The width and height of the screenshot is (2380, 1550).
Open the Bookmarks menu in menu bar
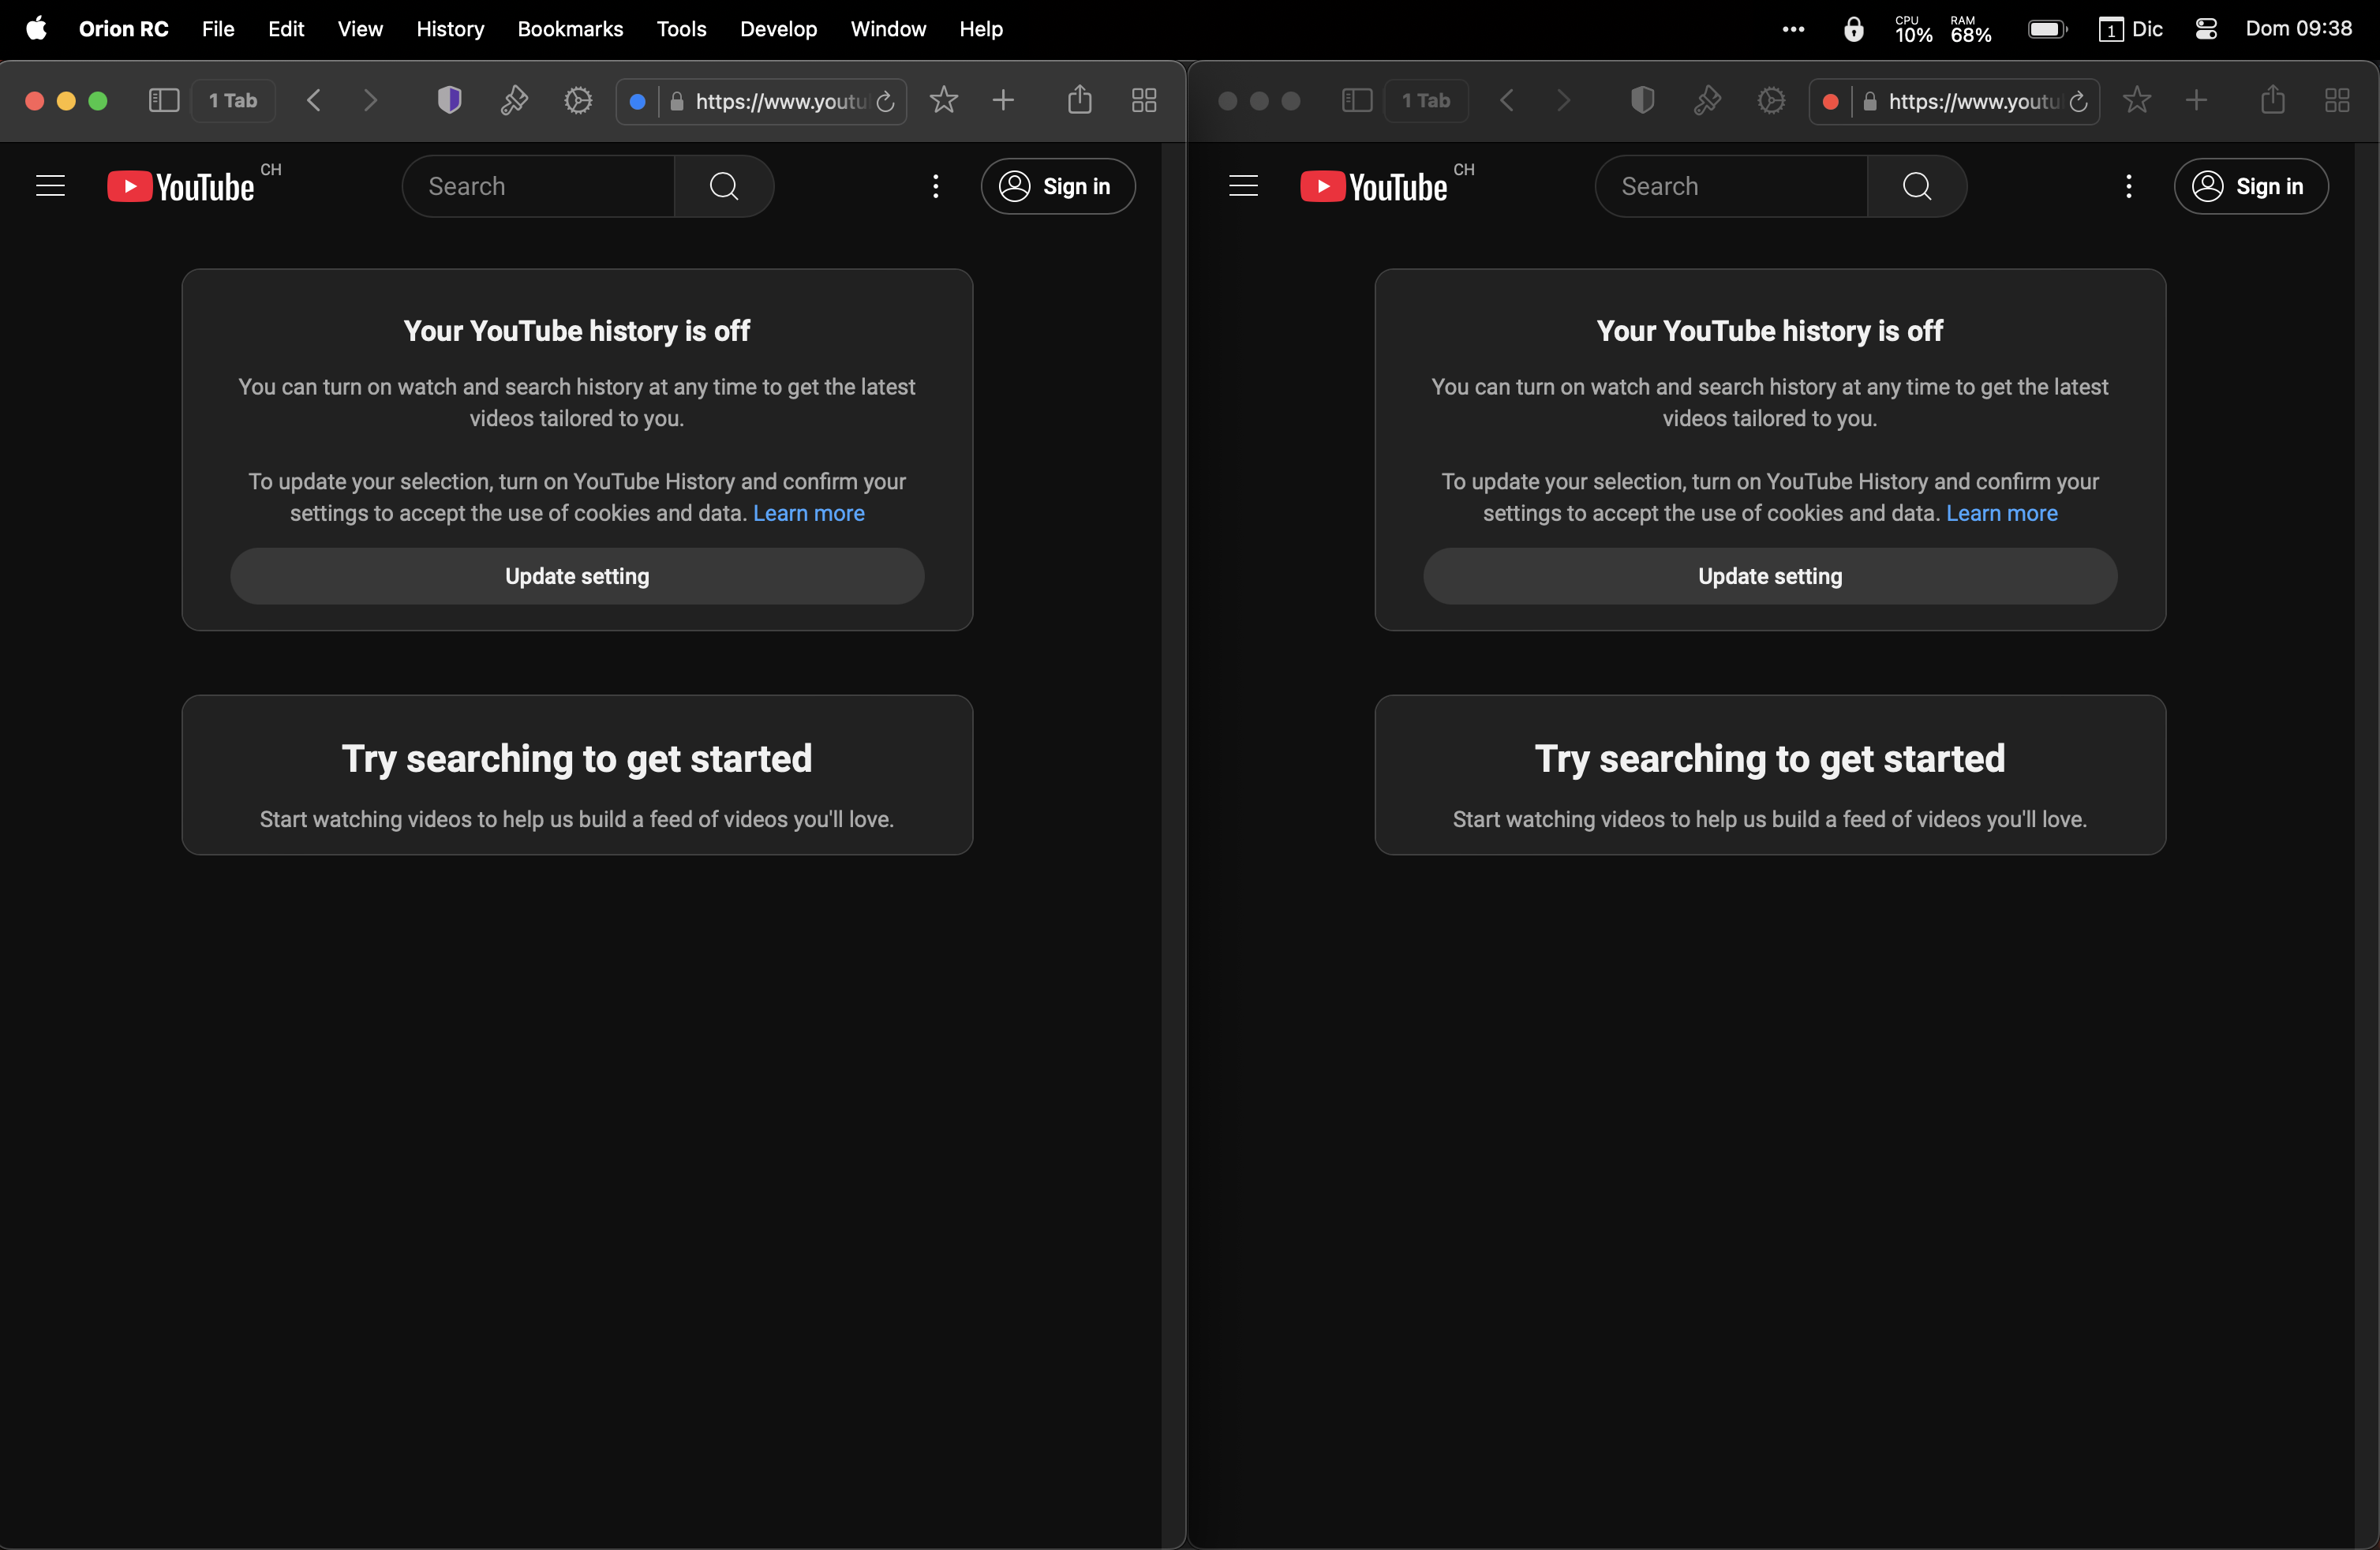pyautogui.click(x=570, y=29)
